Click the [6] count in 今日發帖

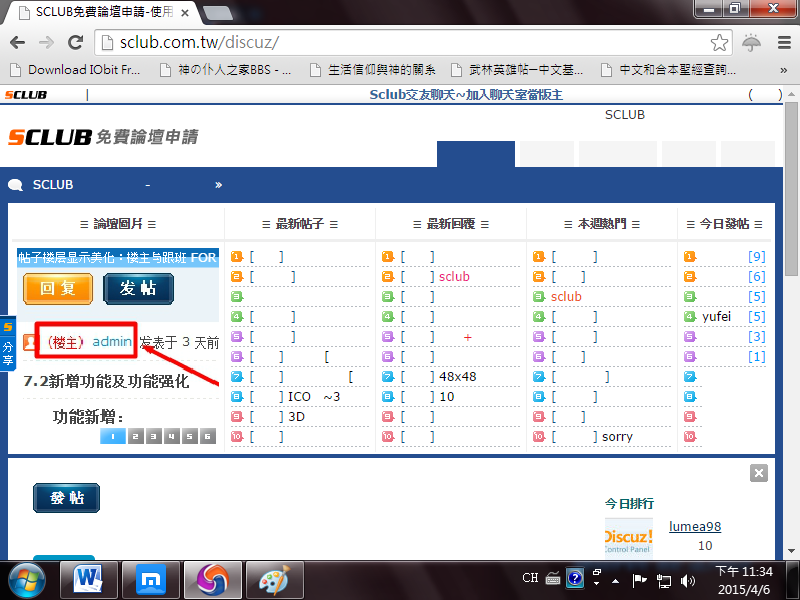coord(757,277)
